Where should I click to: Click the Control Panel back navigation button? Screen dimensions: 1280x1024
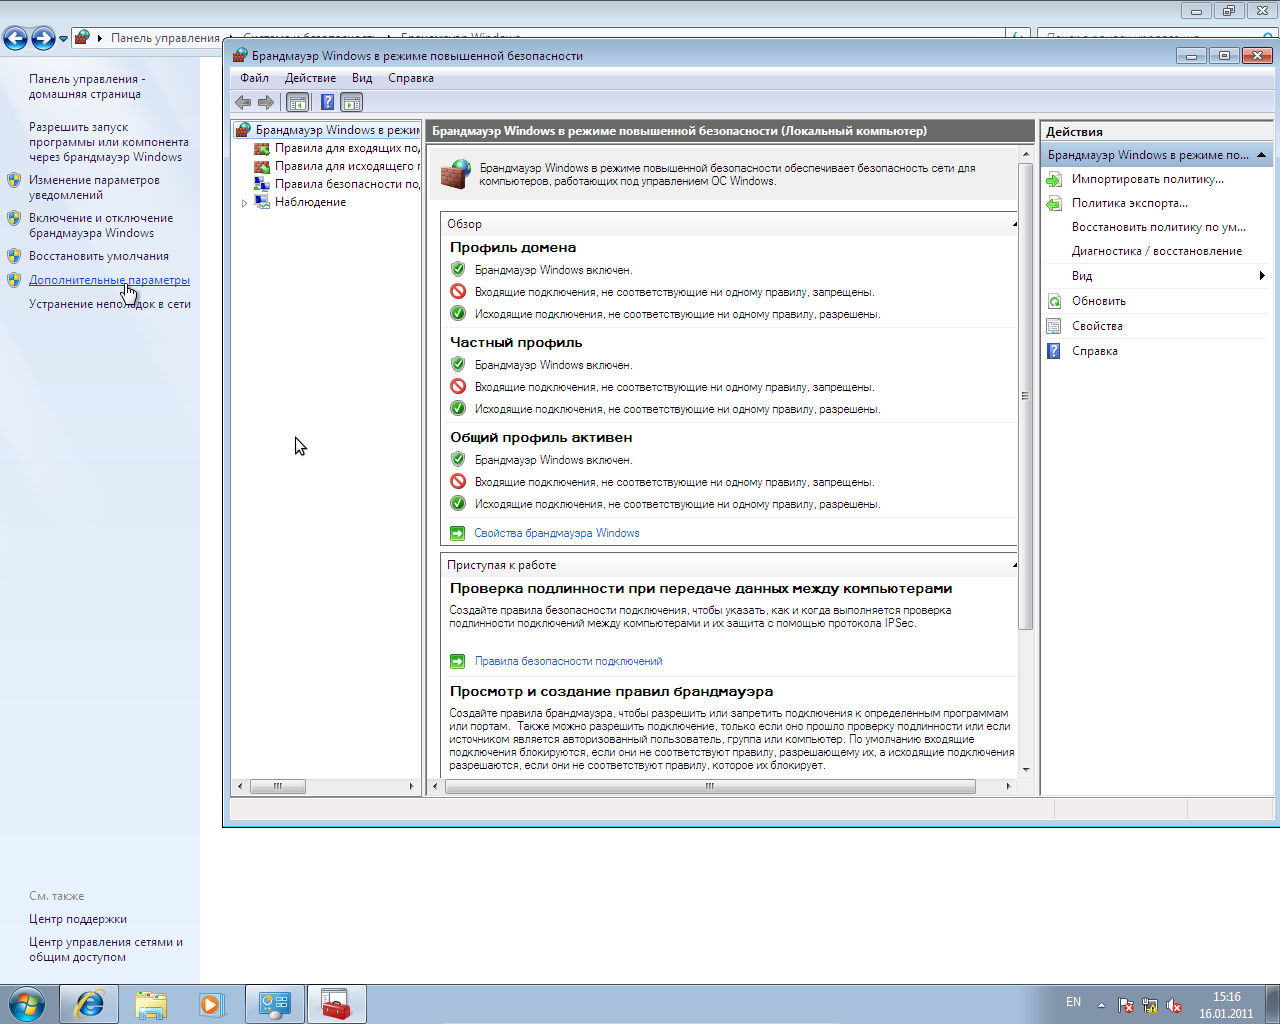(x=16, y=38)
